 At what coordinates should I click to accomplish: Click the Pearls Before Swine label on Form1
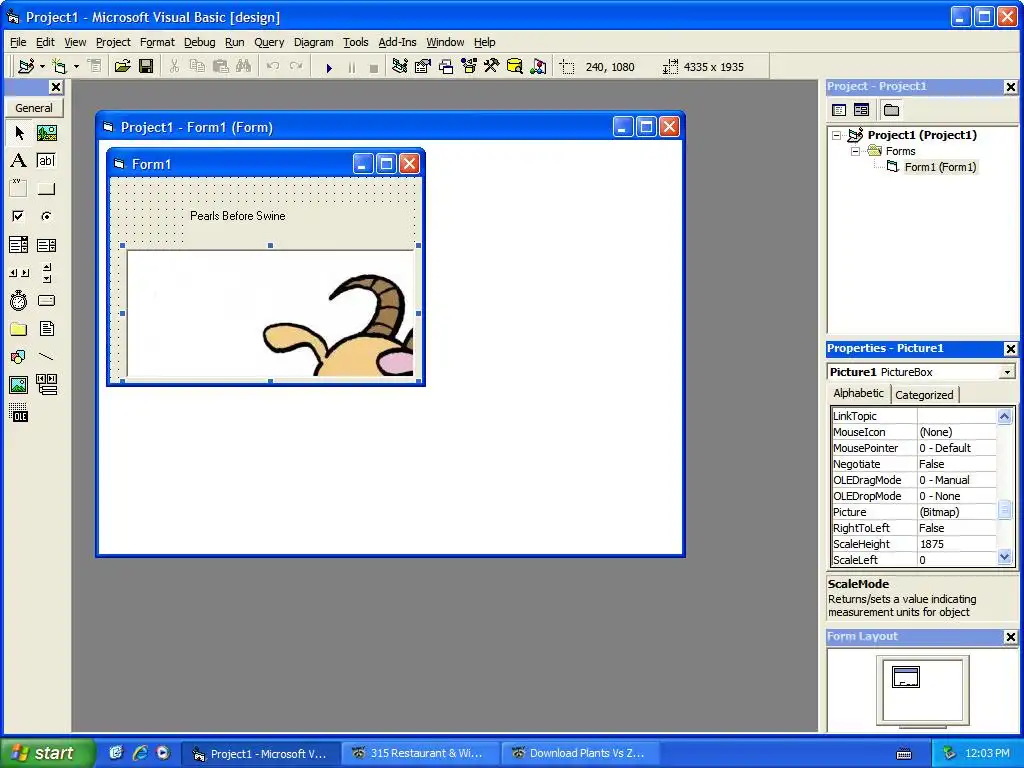pos(238,216)
